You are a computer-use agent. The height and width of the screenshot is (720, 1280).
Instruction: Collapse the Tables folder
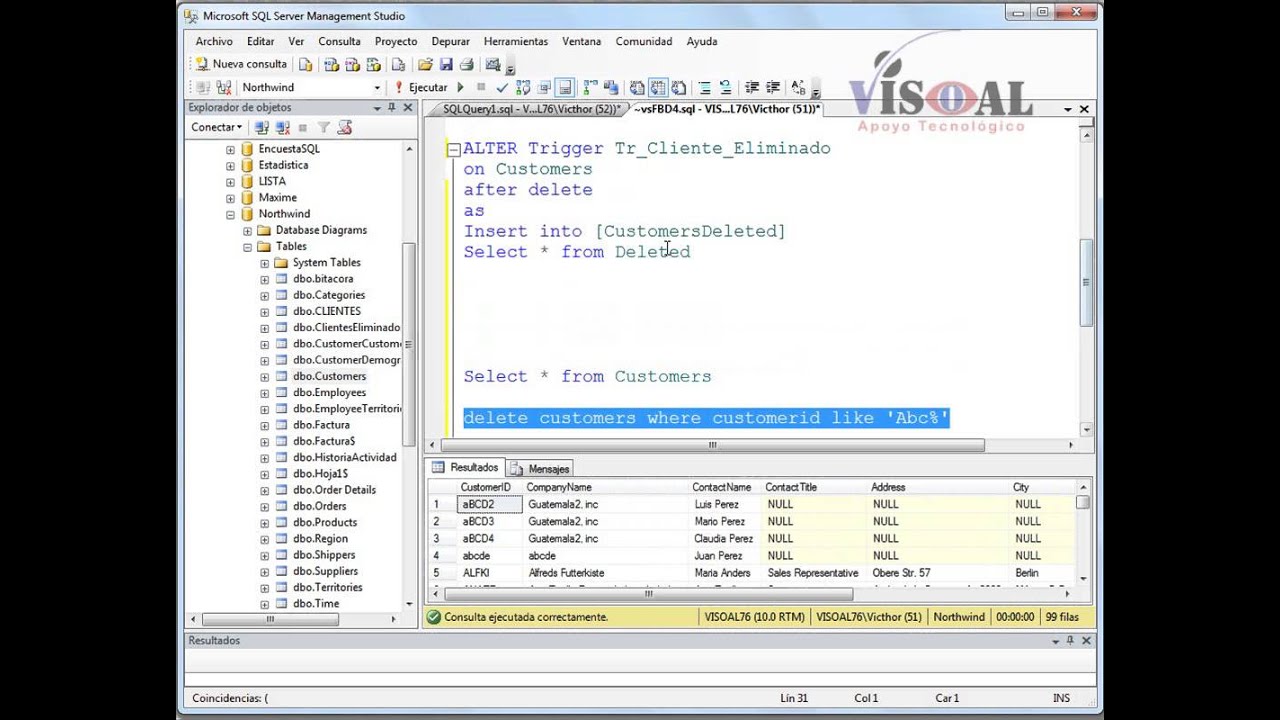(247, 246)
